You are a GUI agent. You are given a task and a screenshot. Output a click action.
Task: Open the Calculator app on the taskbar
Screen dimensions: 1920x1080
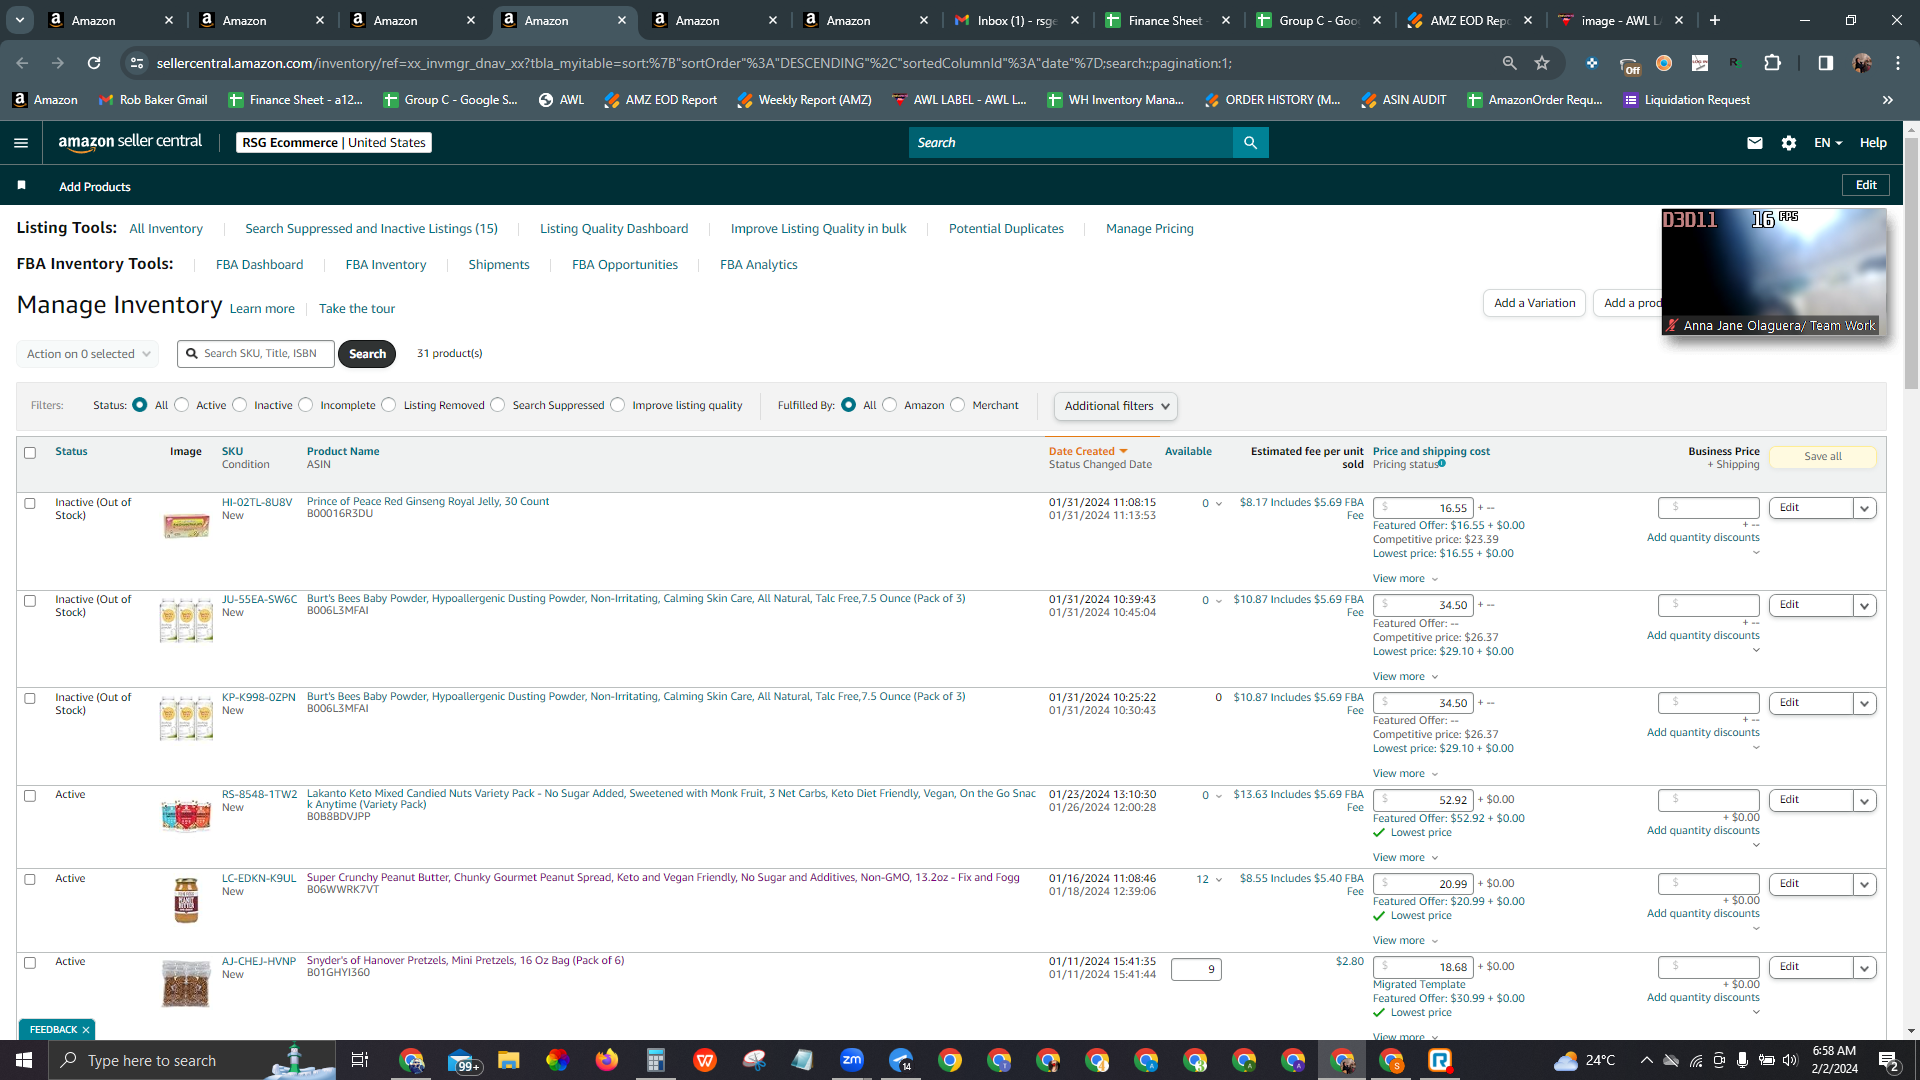tap(656, 1060)
